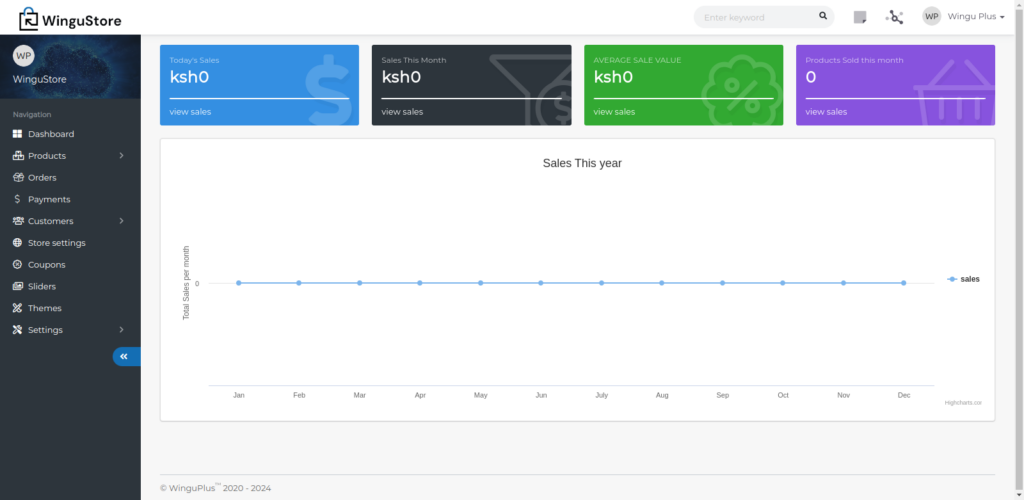This screenshot has height=500, width=1024.
Task: Click the Orders gift box icon
Action: pyautogui.click(x=18, y=178)
